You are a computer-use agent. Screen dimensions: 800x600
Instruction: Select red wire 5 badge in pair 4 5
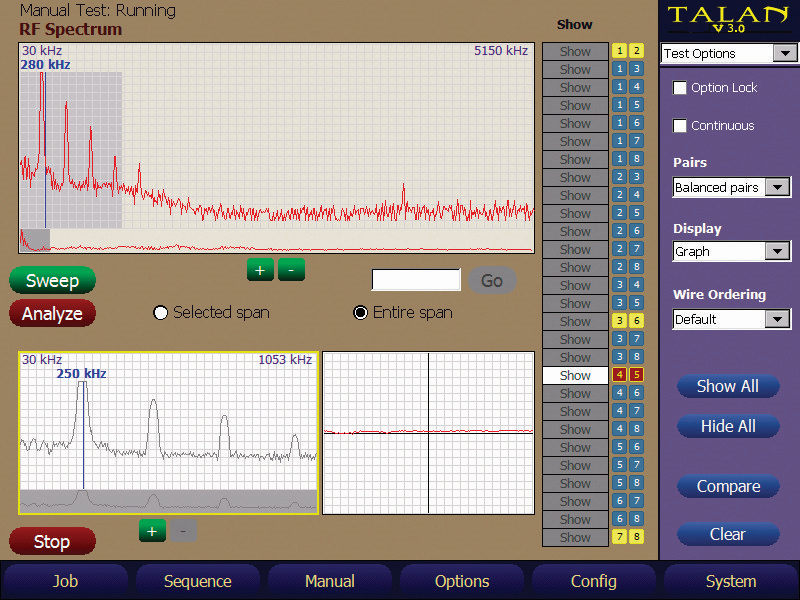coord(637,374)
